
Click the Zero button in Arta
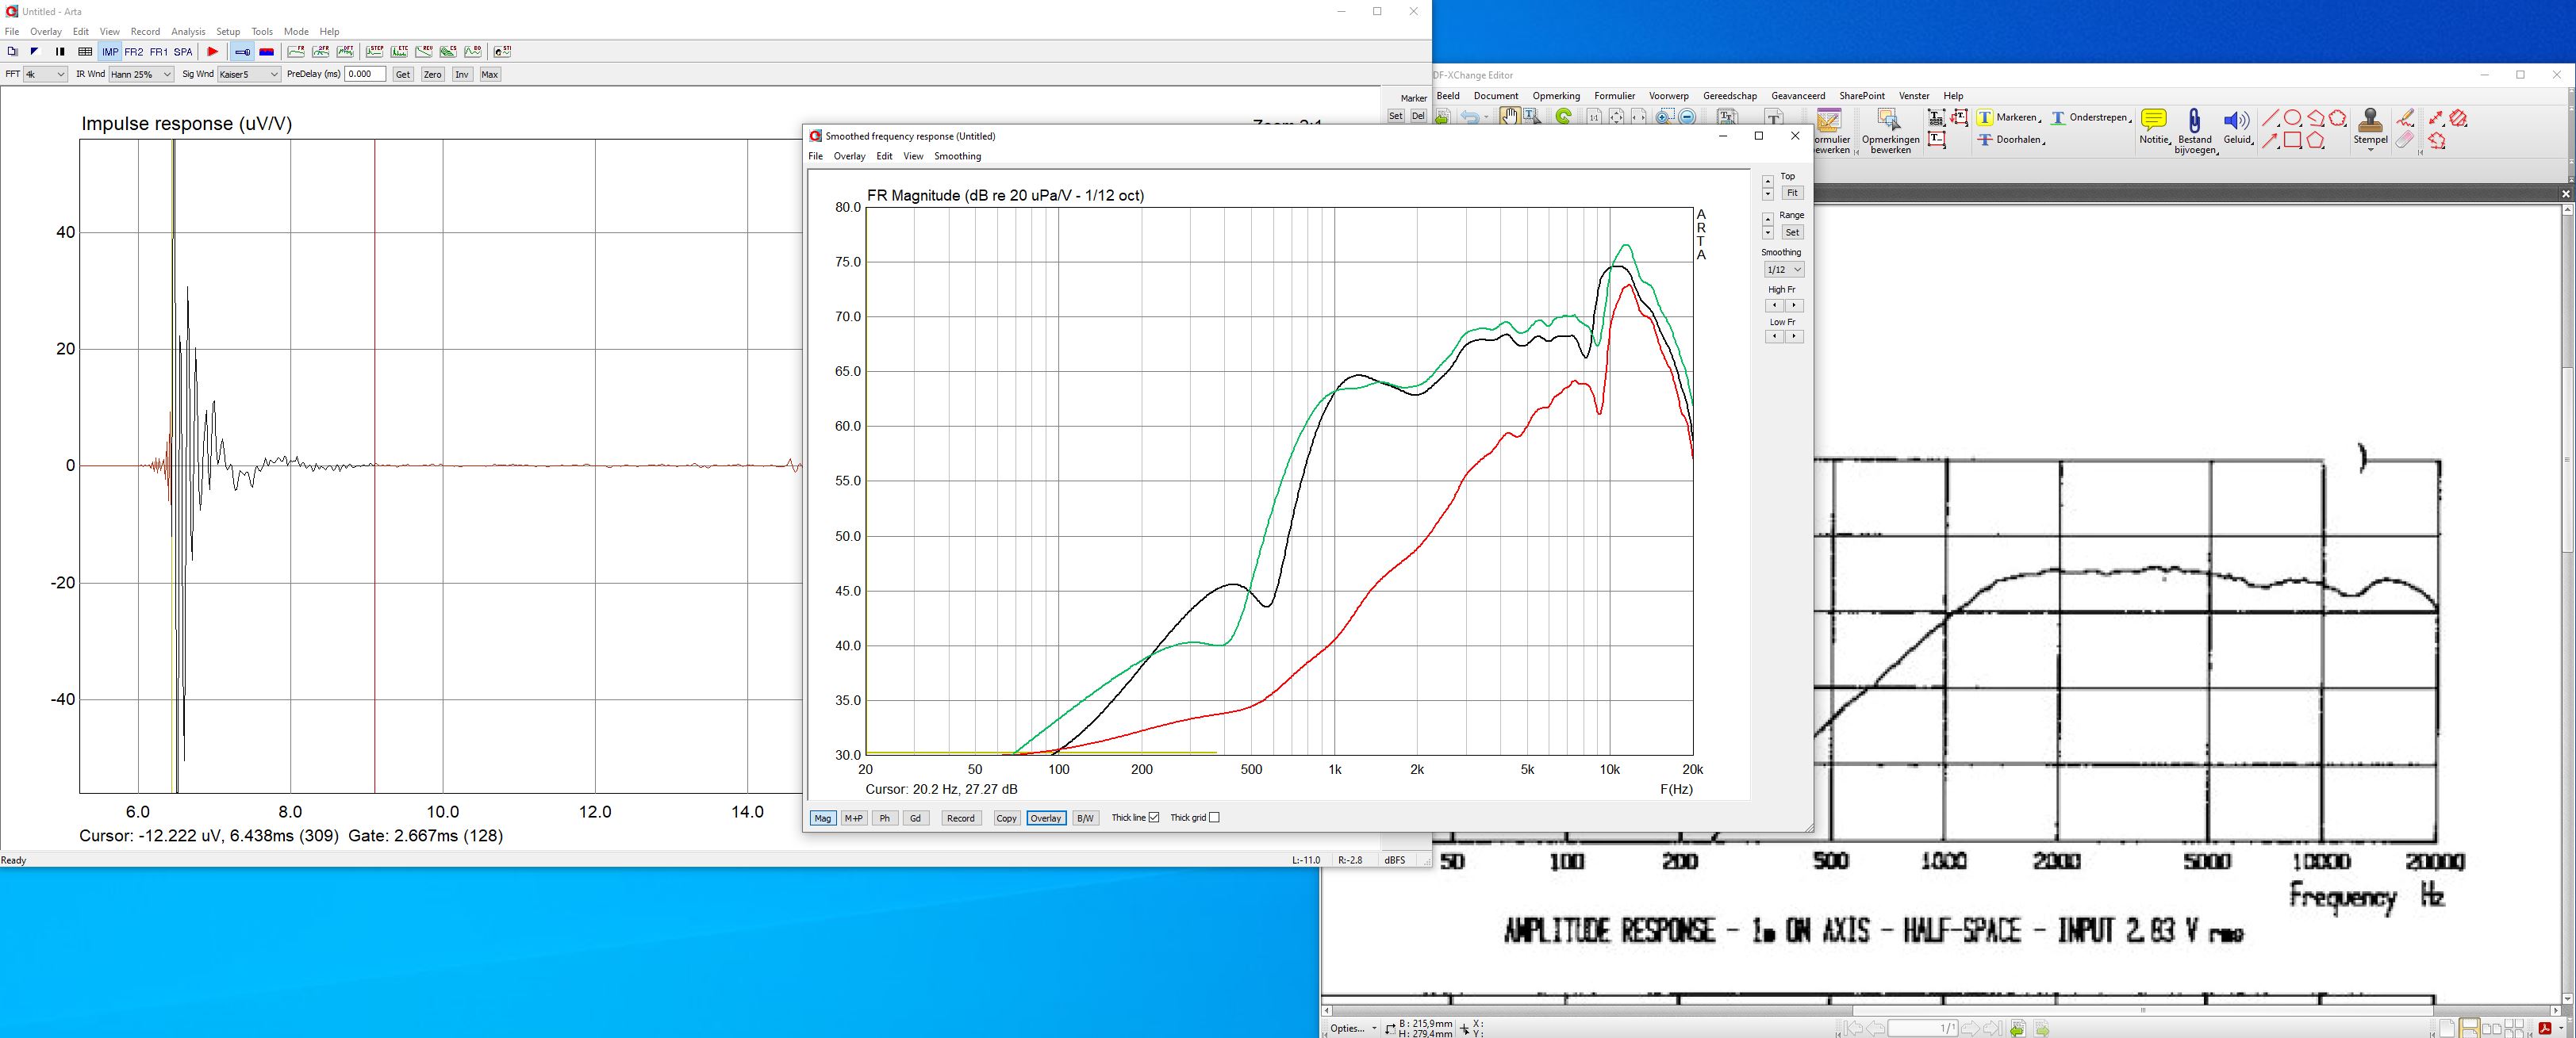coord(432,74)
